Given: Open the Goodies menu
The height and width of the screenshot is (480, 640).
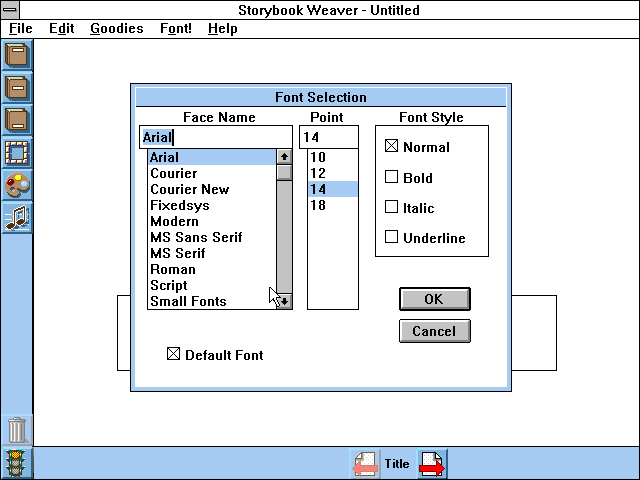Looking at the screenshot, I should coord(117,29).
